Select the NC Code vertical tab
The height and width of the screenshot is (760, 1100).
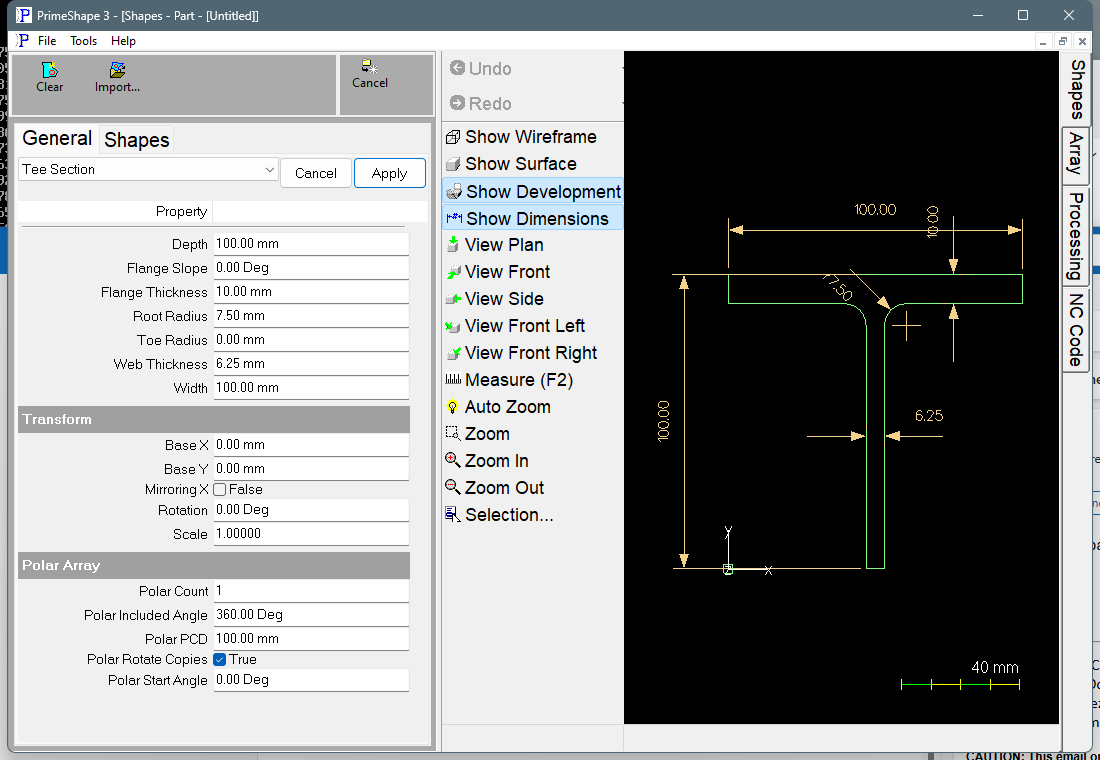[x=1076, y=329]
